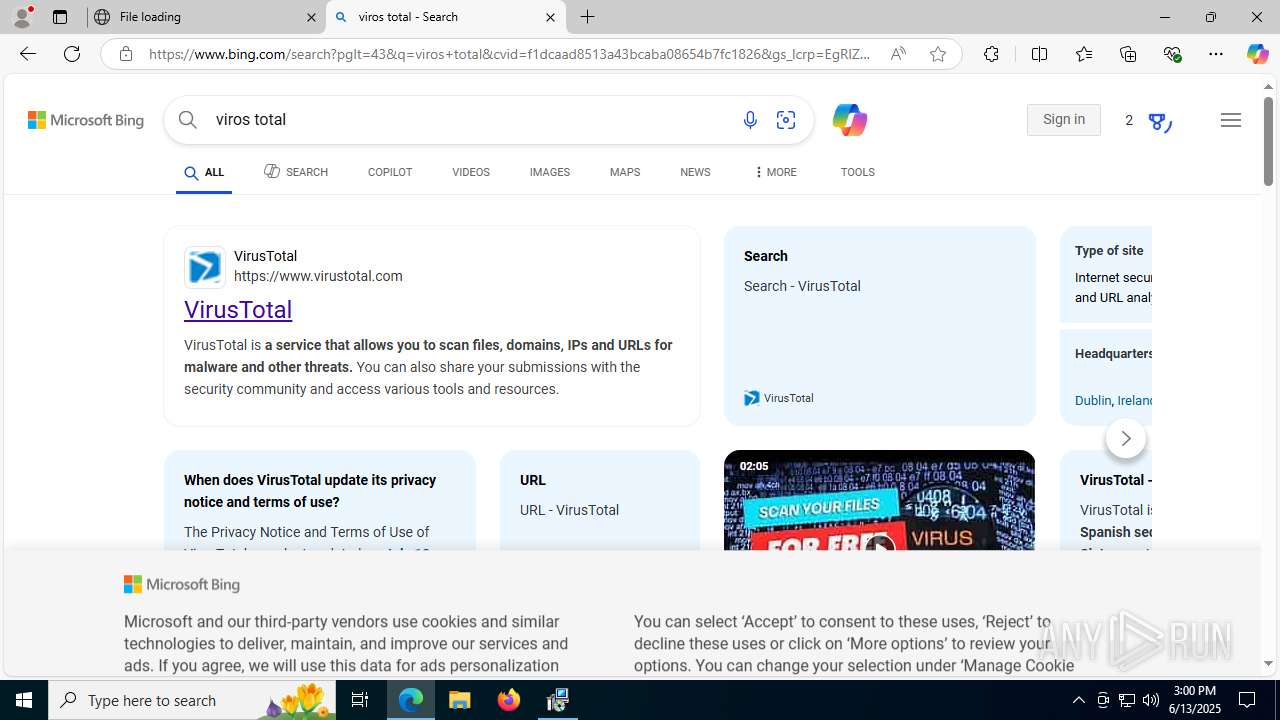Open the privacy notice question card
1280x720 pixels.
320,500
